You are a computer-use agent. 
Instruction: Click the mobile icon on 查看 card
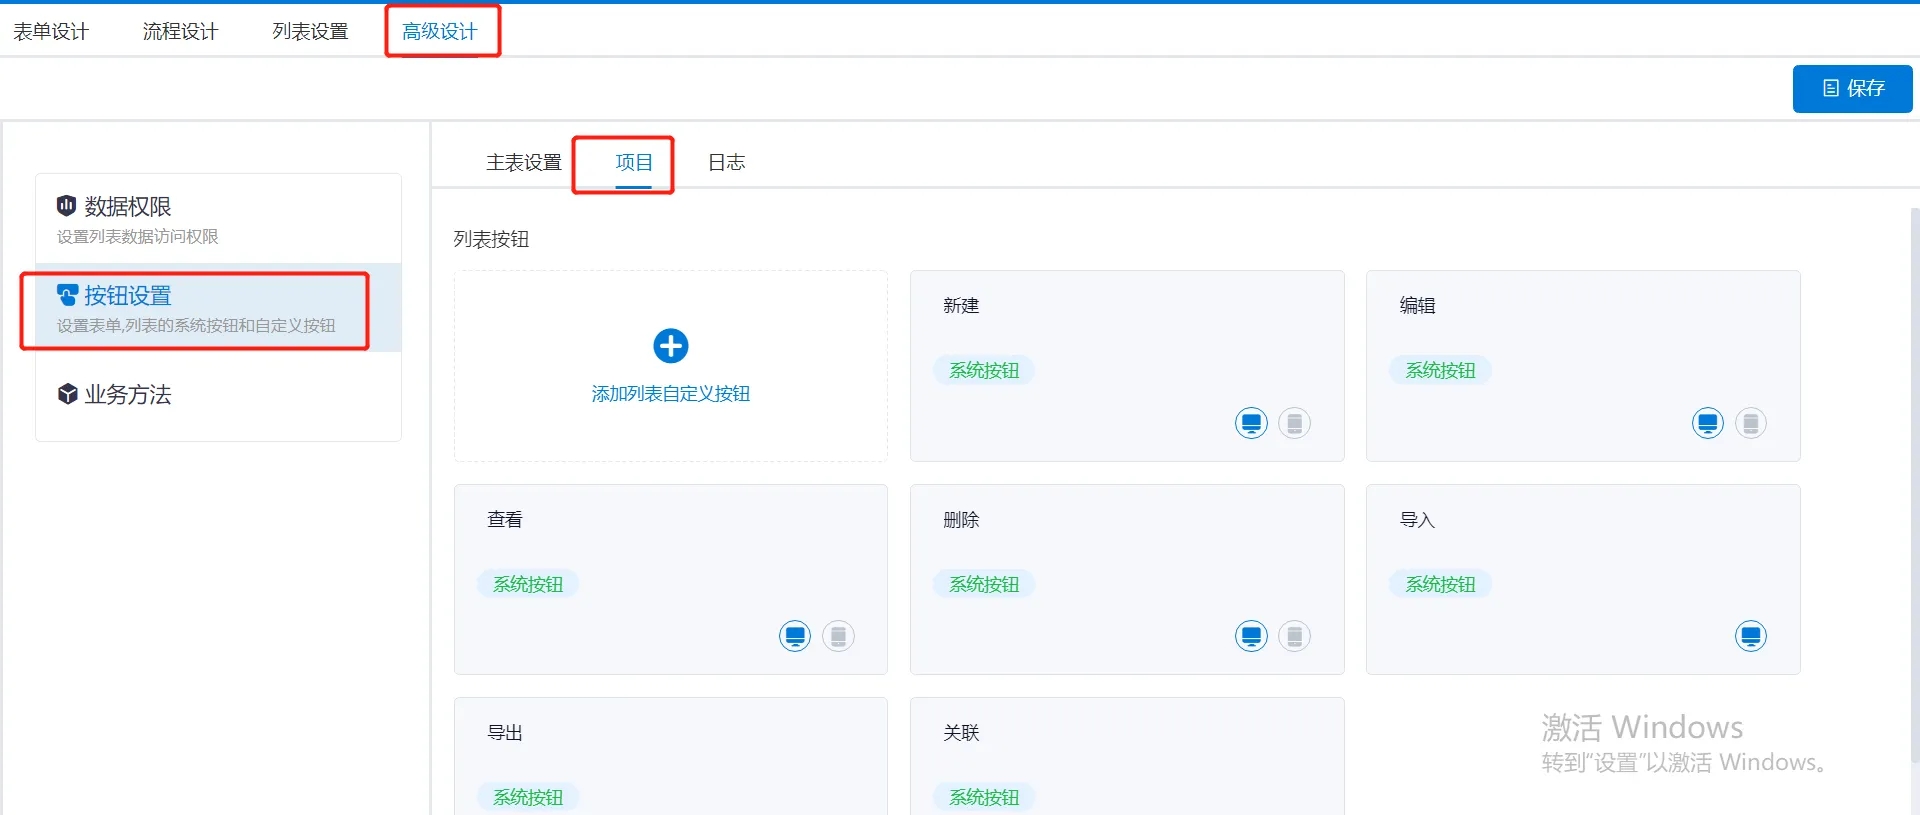click(838, 636)
